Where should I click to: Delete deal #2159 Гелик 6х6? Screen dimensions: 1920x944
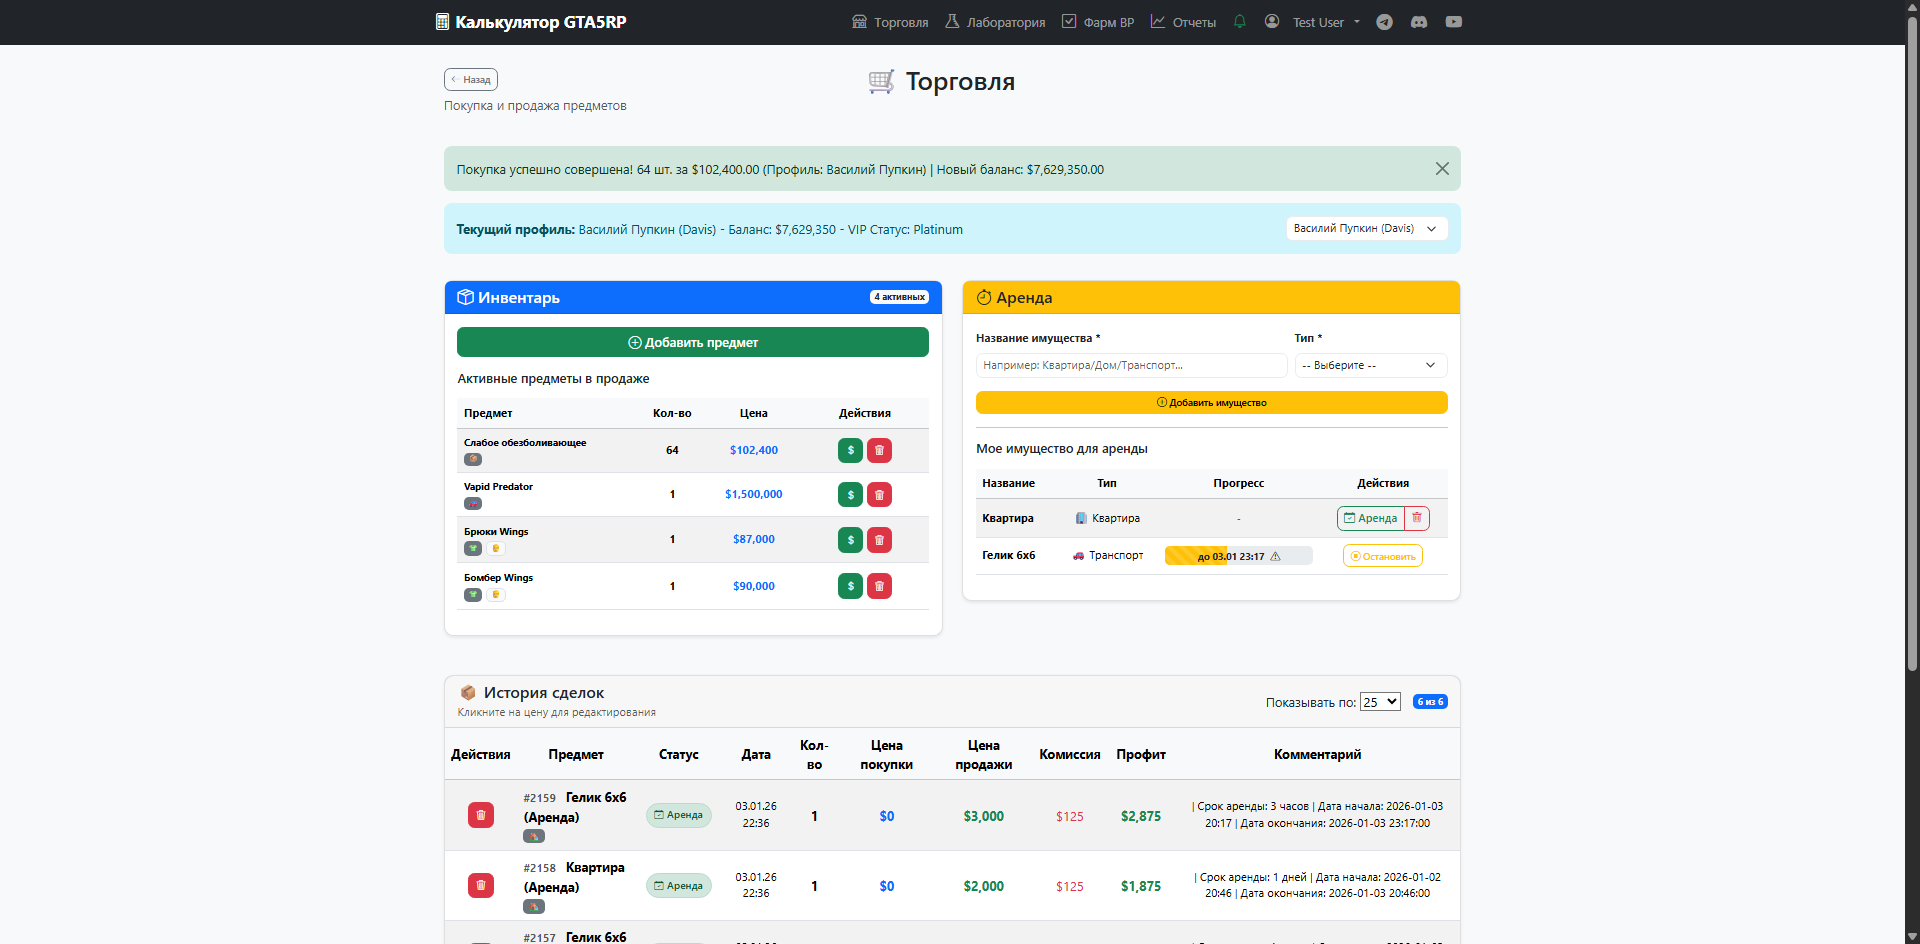481,815
